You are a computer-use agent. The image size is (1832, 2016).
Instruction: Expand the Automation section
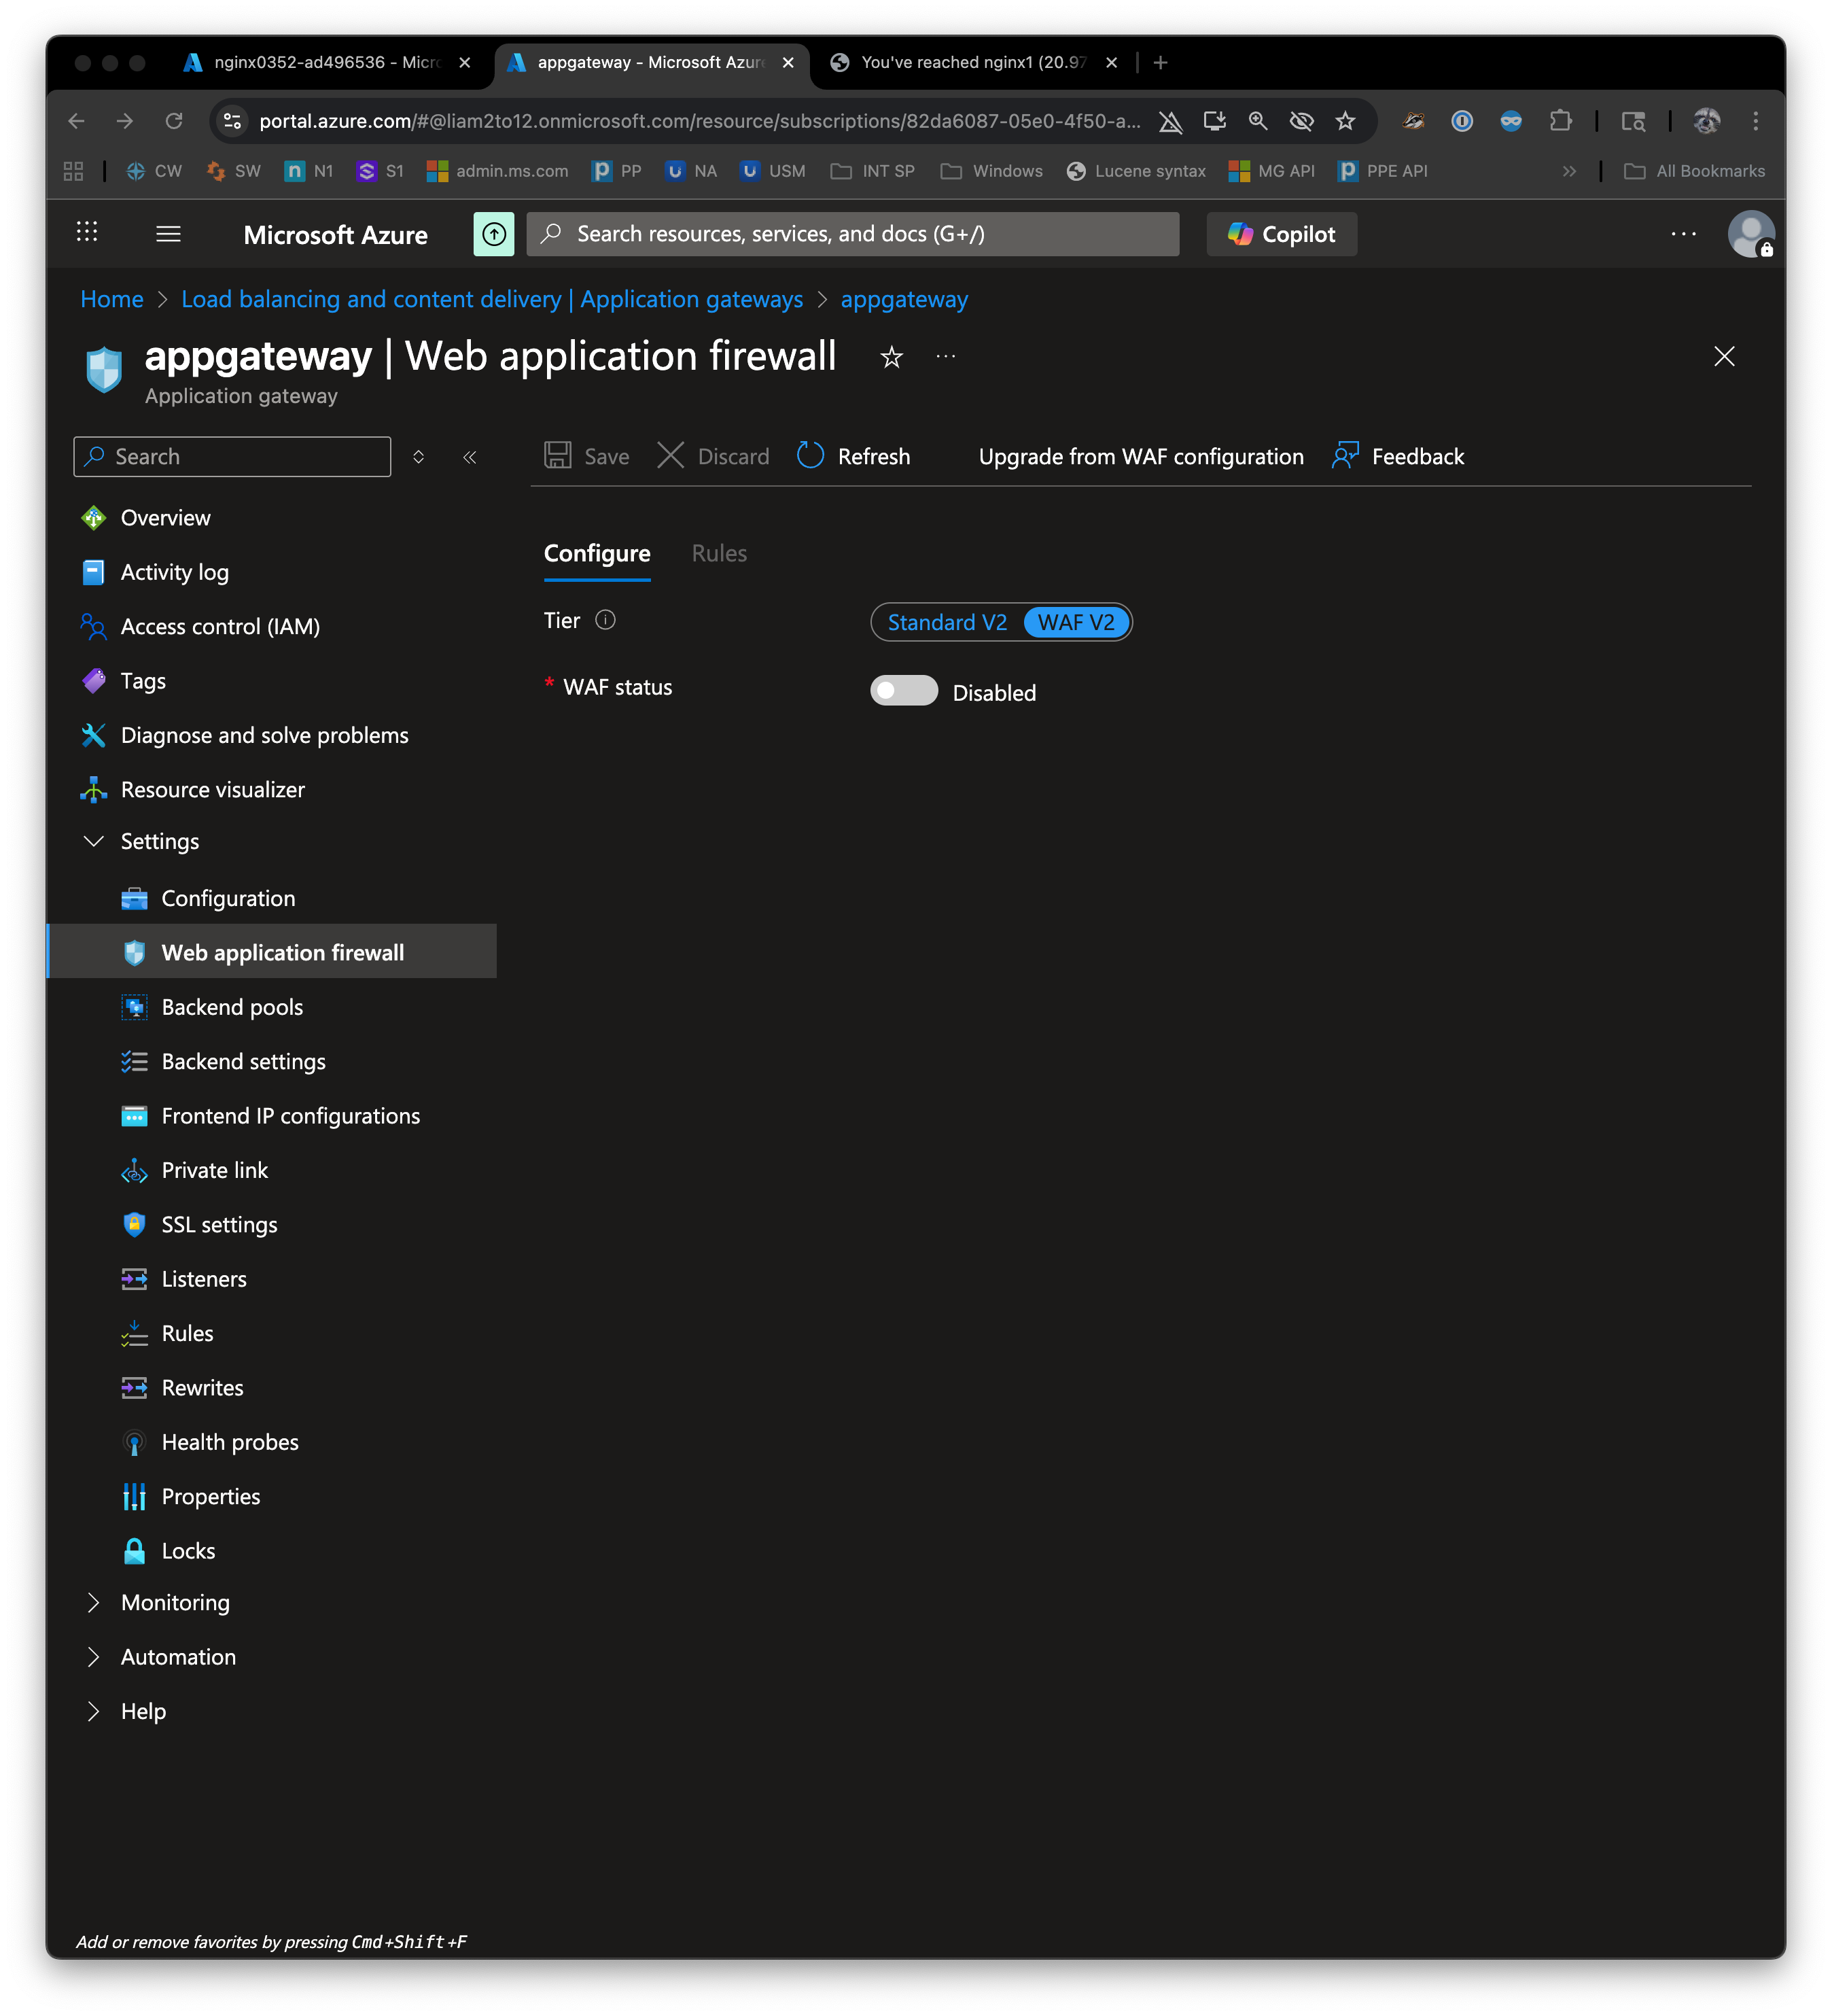point(94,1657)
